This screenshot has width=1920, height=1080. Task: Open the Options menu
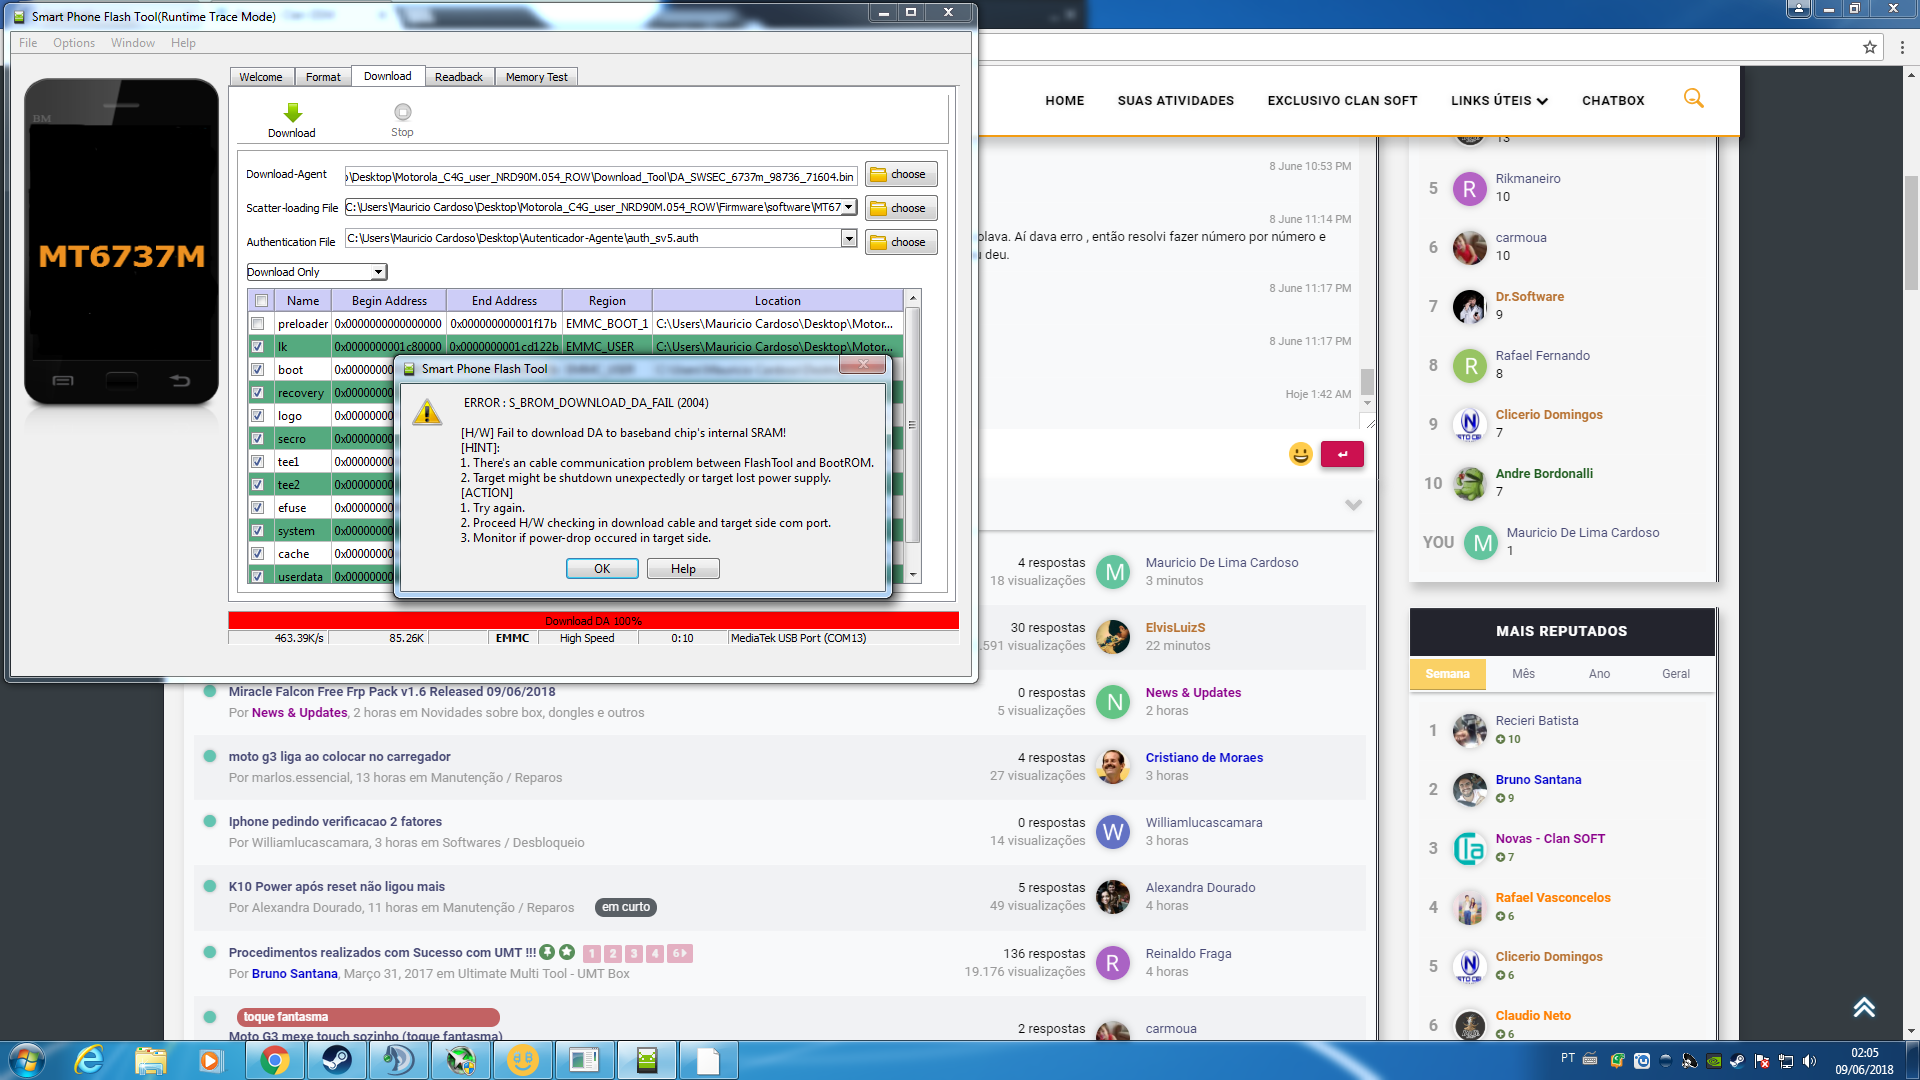coord(74,43)
